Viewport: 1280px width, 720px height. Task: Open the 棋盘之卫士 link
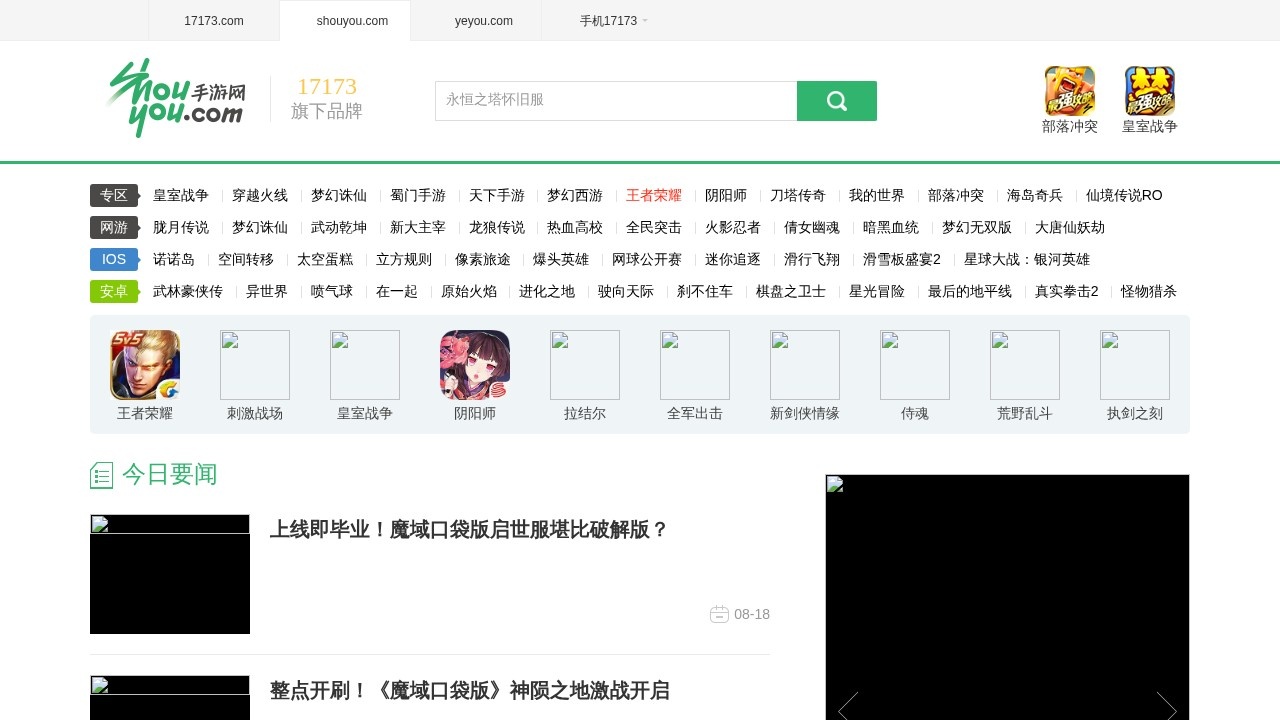pyautogui.click(x=791, y=291)
